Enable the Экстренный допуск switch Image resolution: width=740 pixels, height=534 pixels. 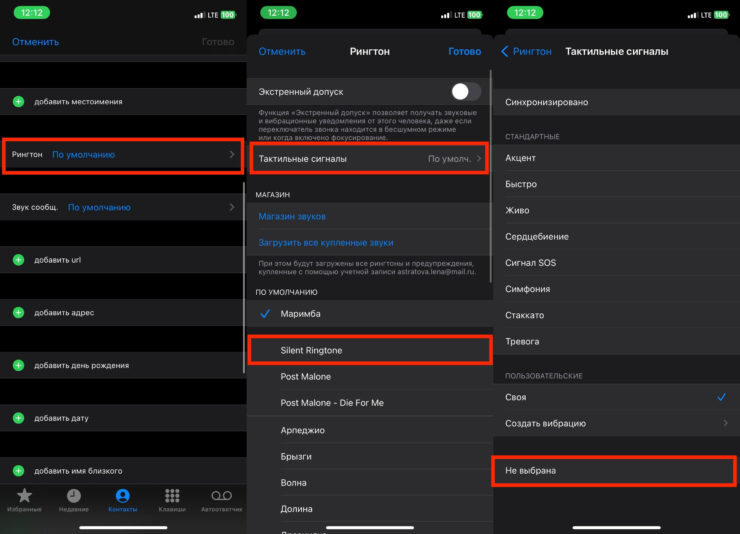pos(464,92)
